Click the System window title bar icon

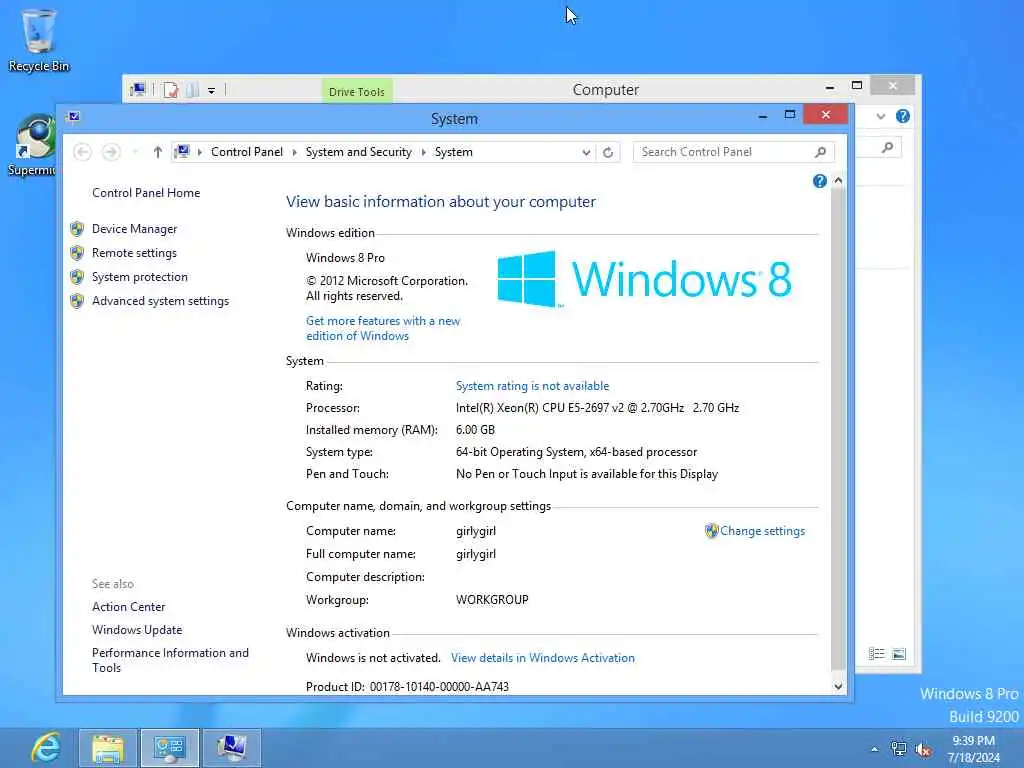click(x=73, y=117)
